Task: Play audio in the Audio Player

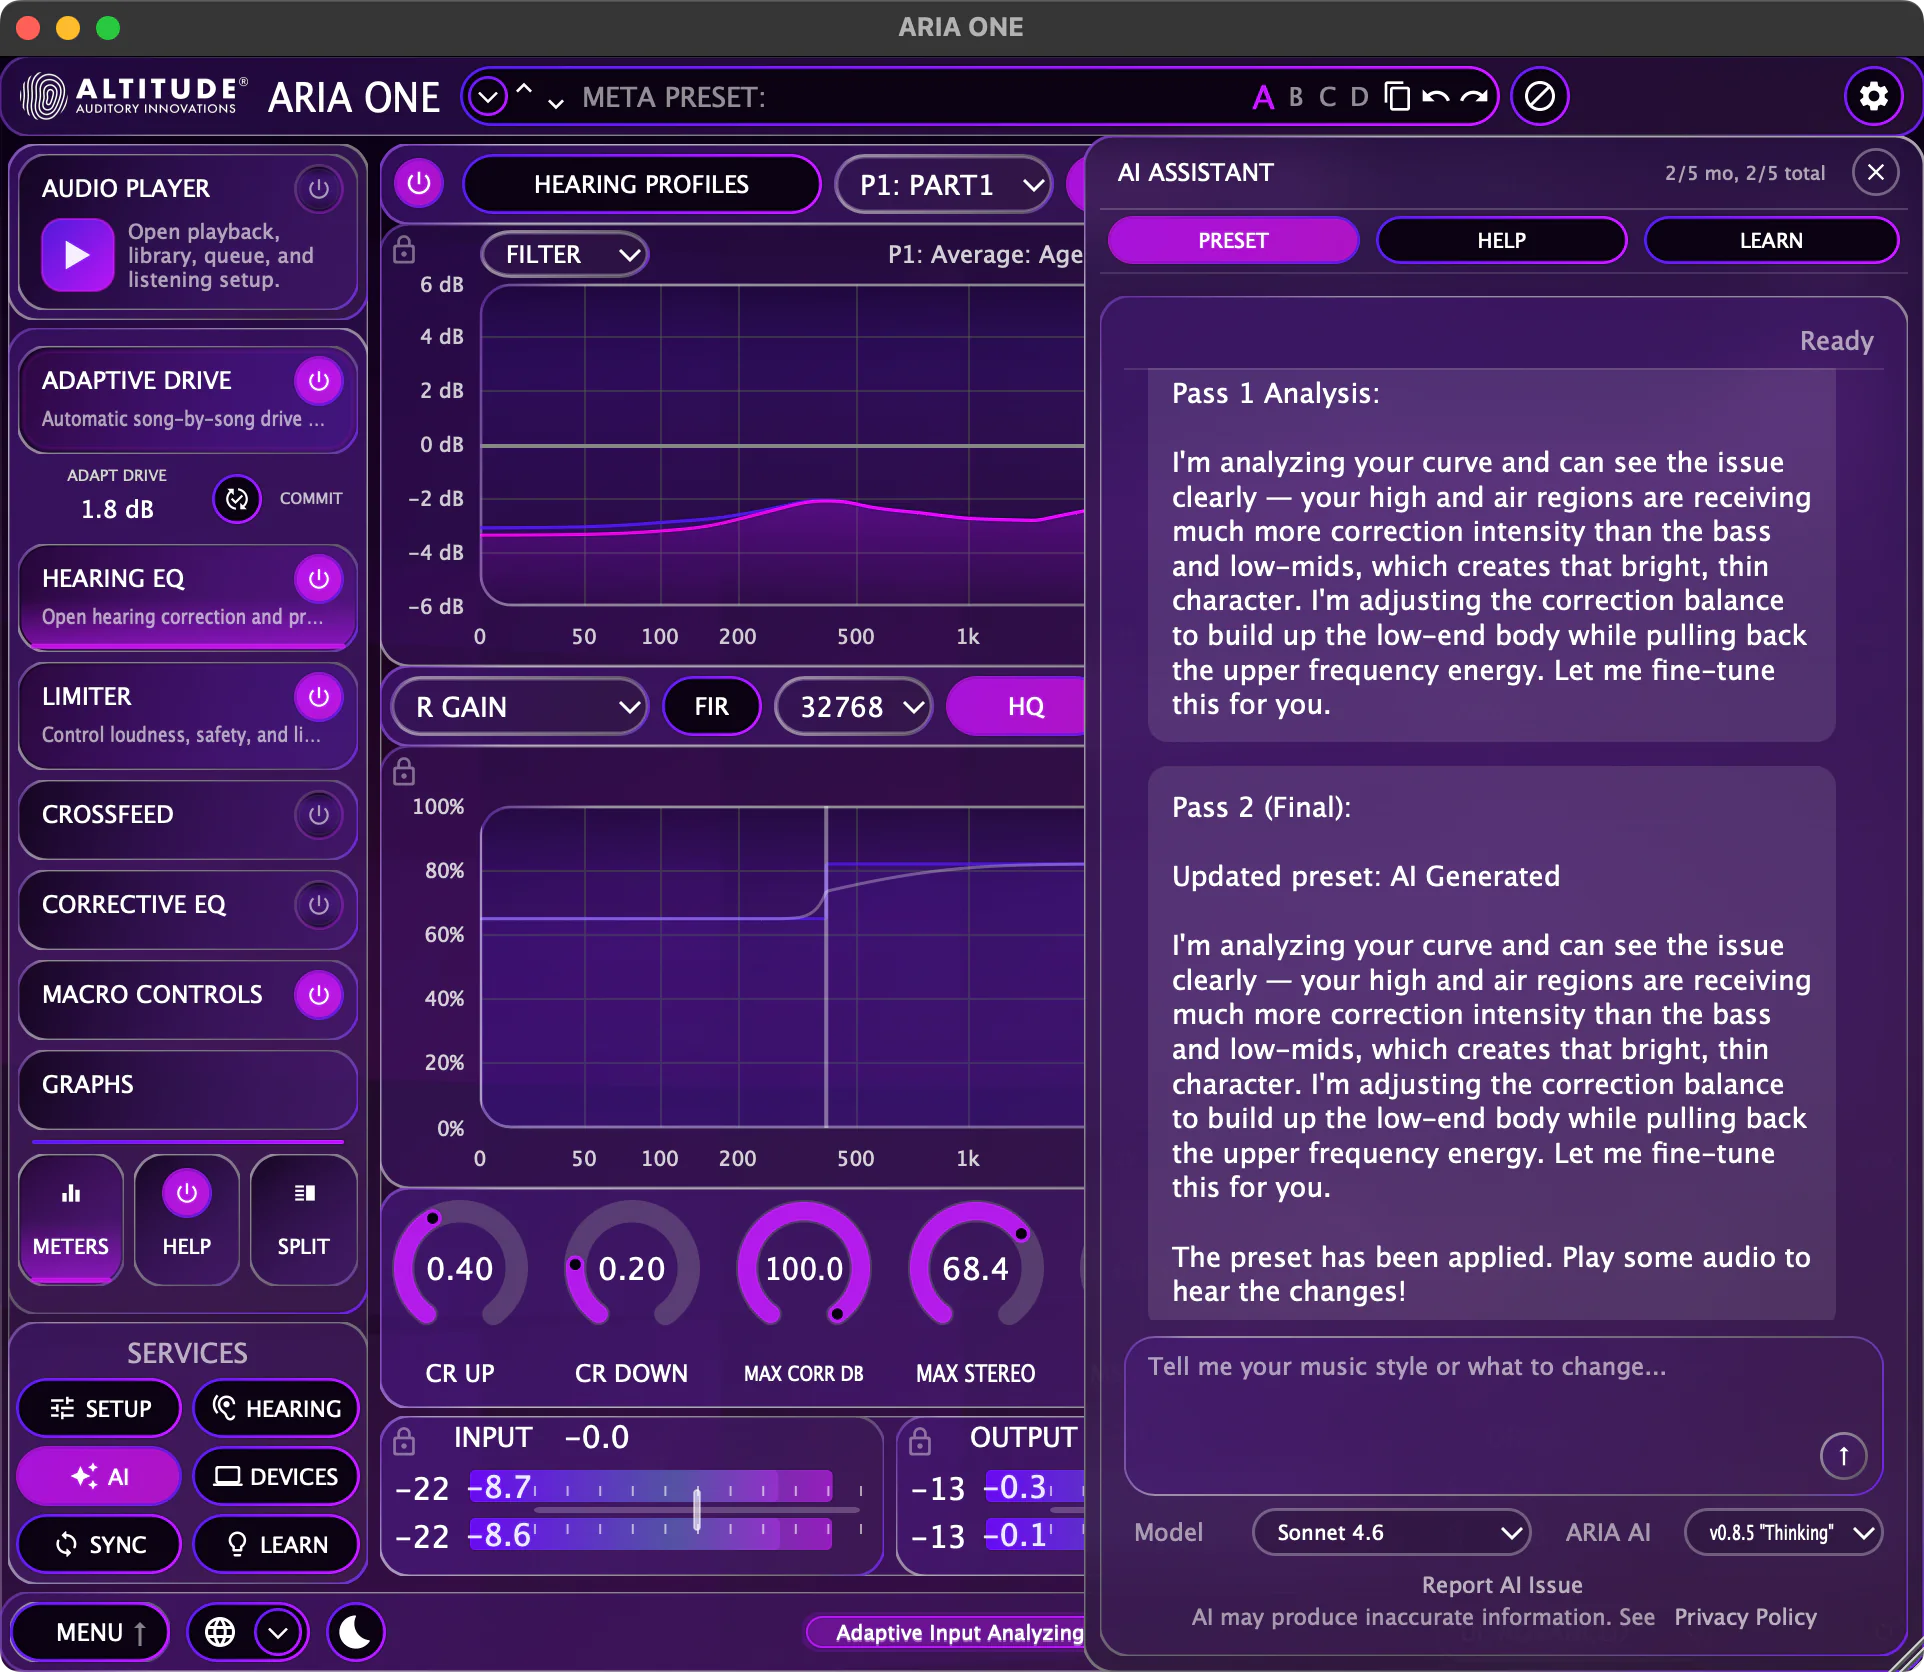Action: click(77, 255)
